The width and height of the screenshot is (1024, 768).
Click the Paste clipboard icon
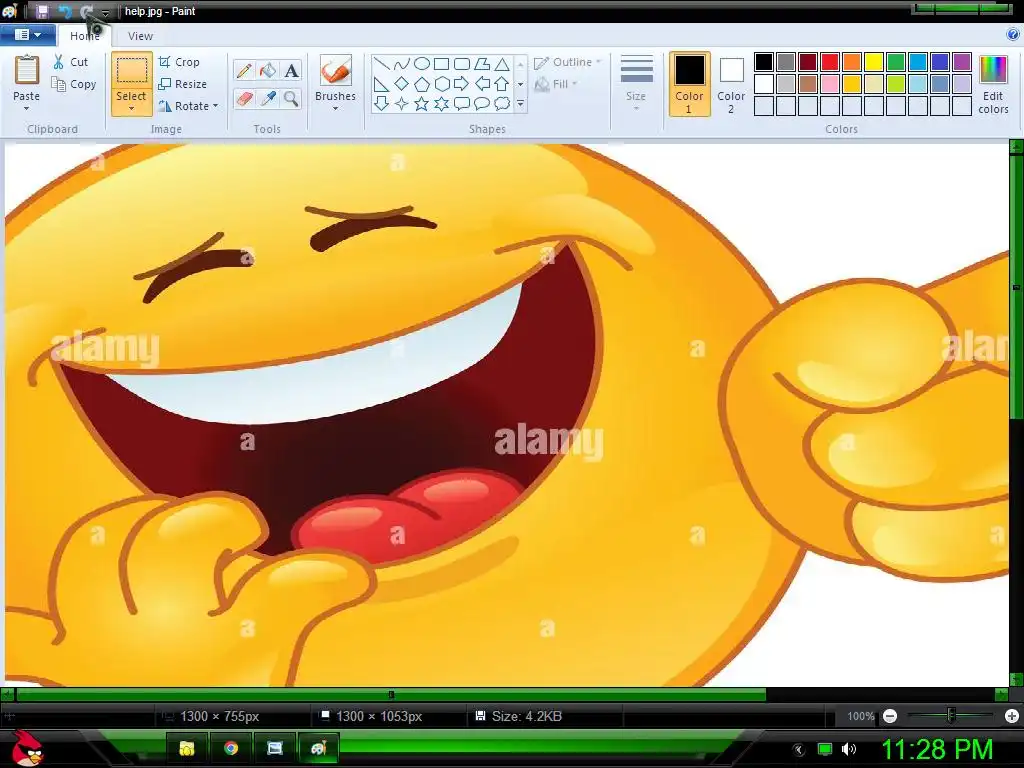coord(27,70)
